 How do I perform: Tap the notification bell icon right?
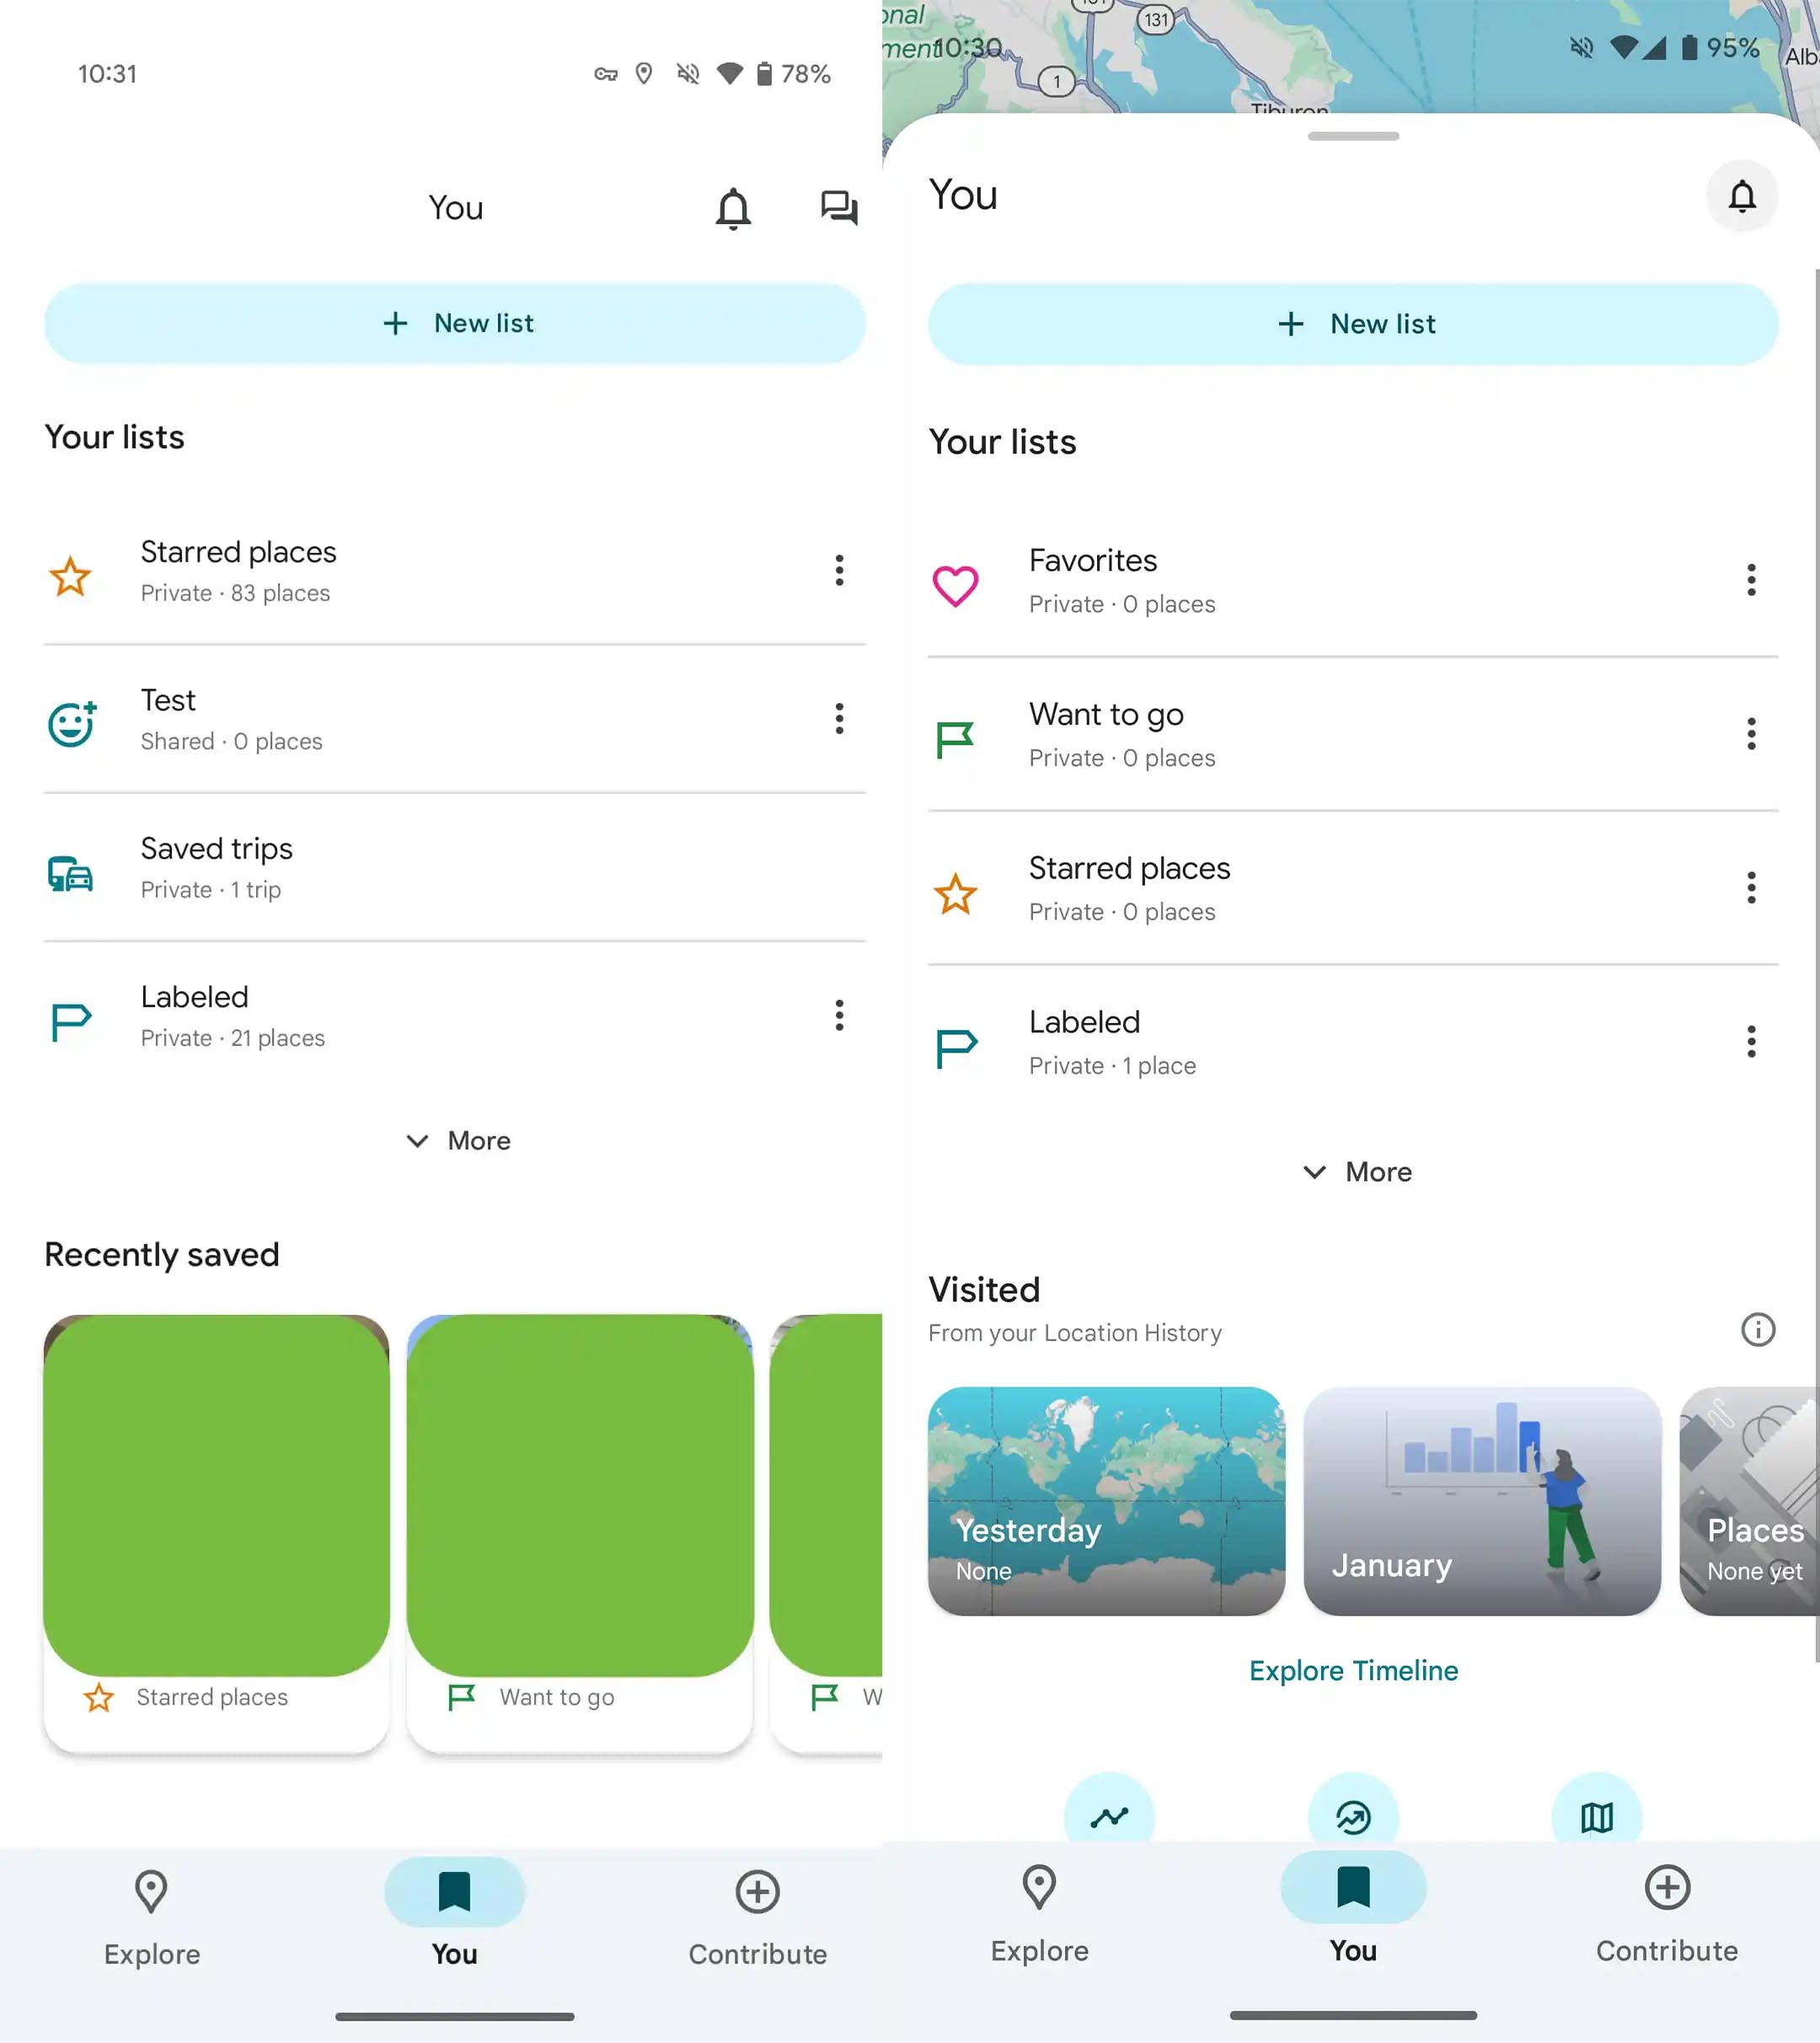pyautogui.click(x=1739, y=195)
